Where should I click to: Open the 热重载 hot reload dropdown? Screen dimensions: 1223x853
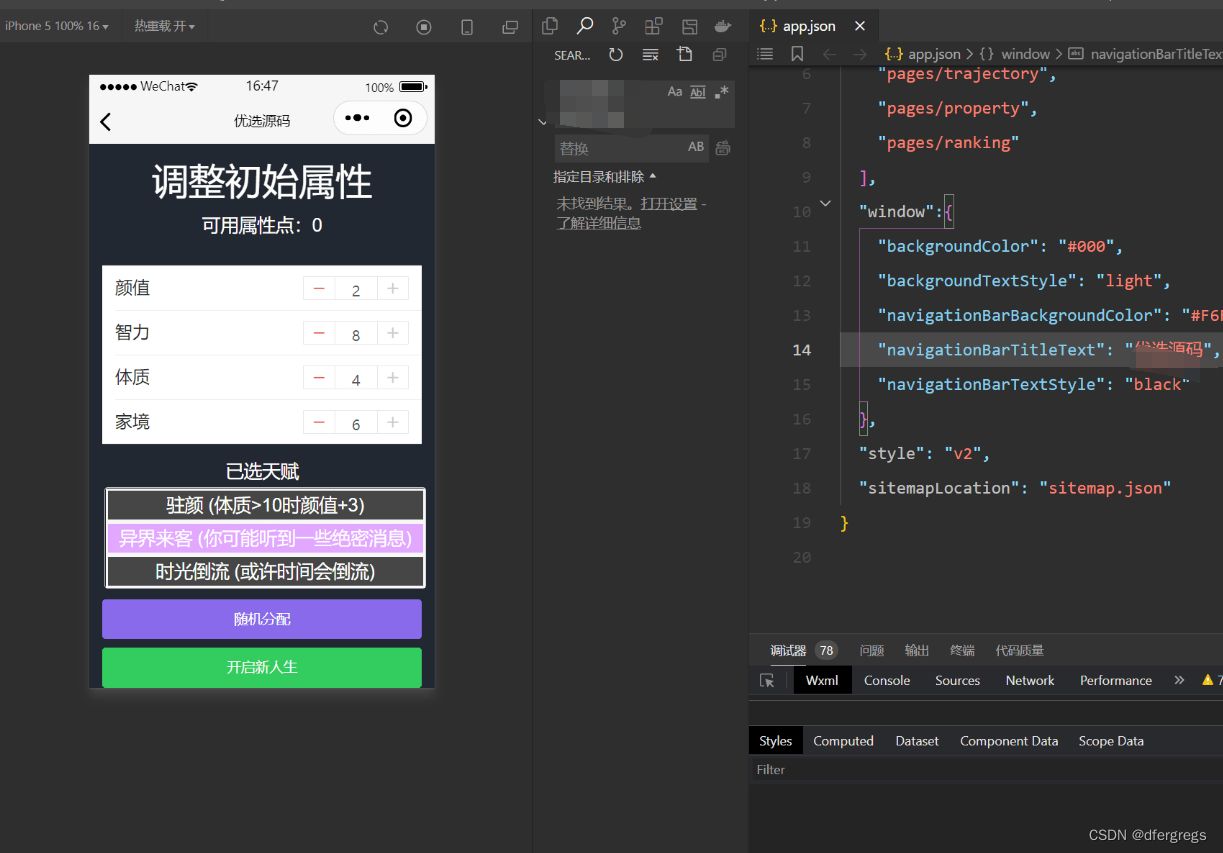tap(165, 26)
